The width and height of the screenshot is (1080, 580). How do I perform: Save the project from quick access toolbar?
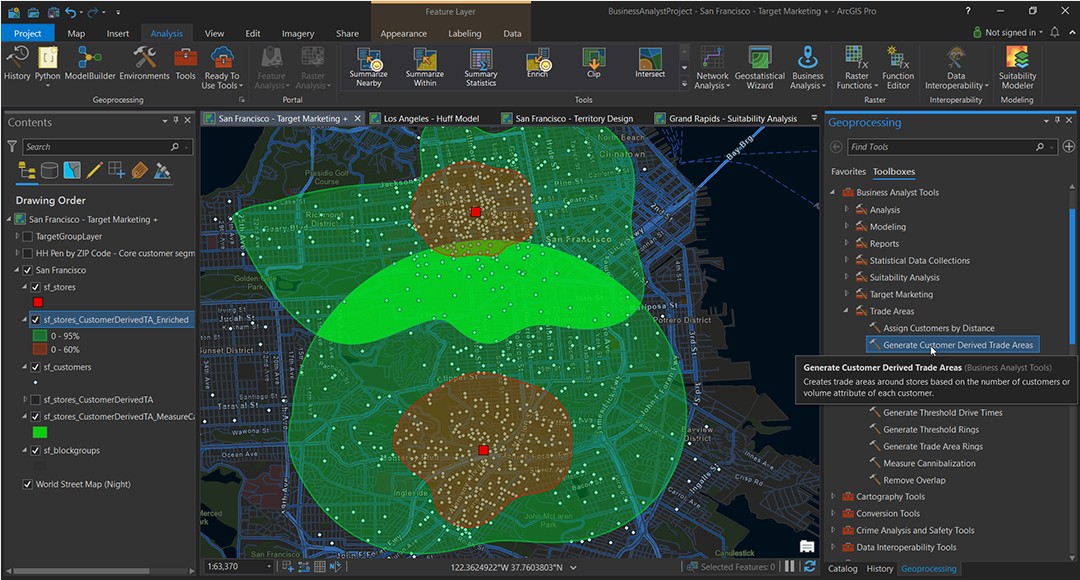click(52, 12)
